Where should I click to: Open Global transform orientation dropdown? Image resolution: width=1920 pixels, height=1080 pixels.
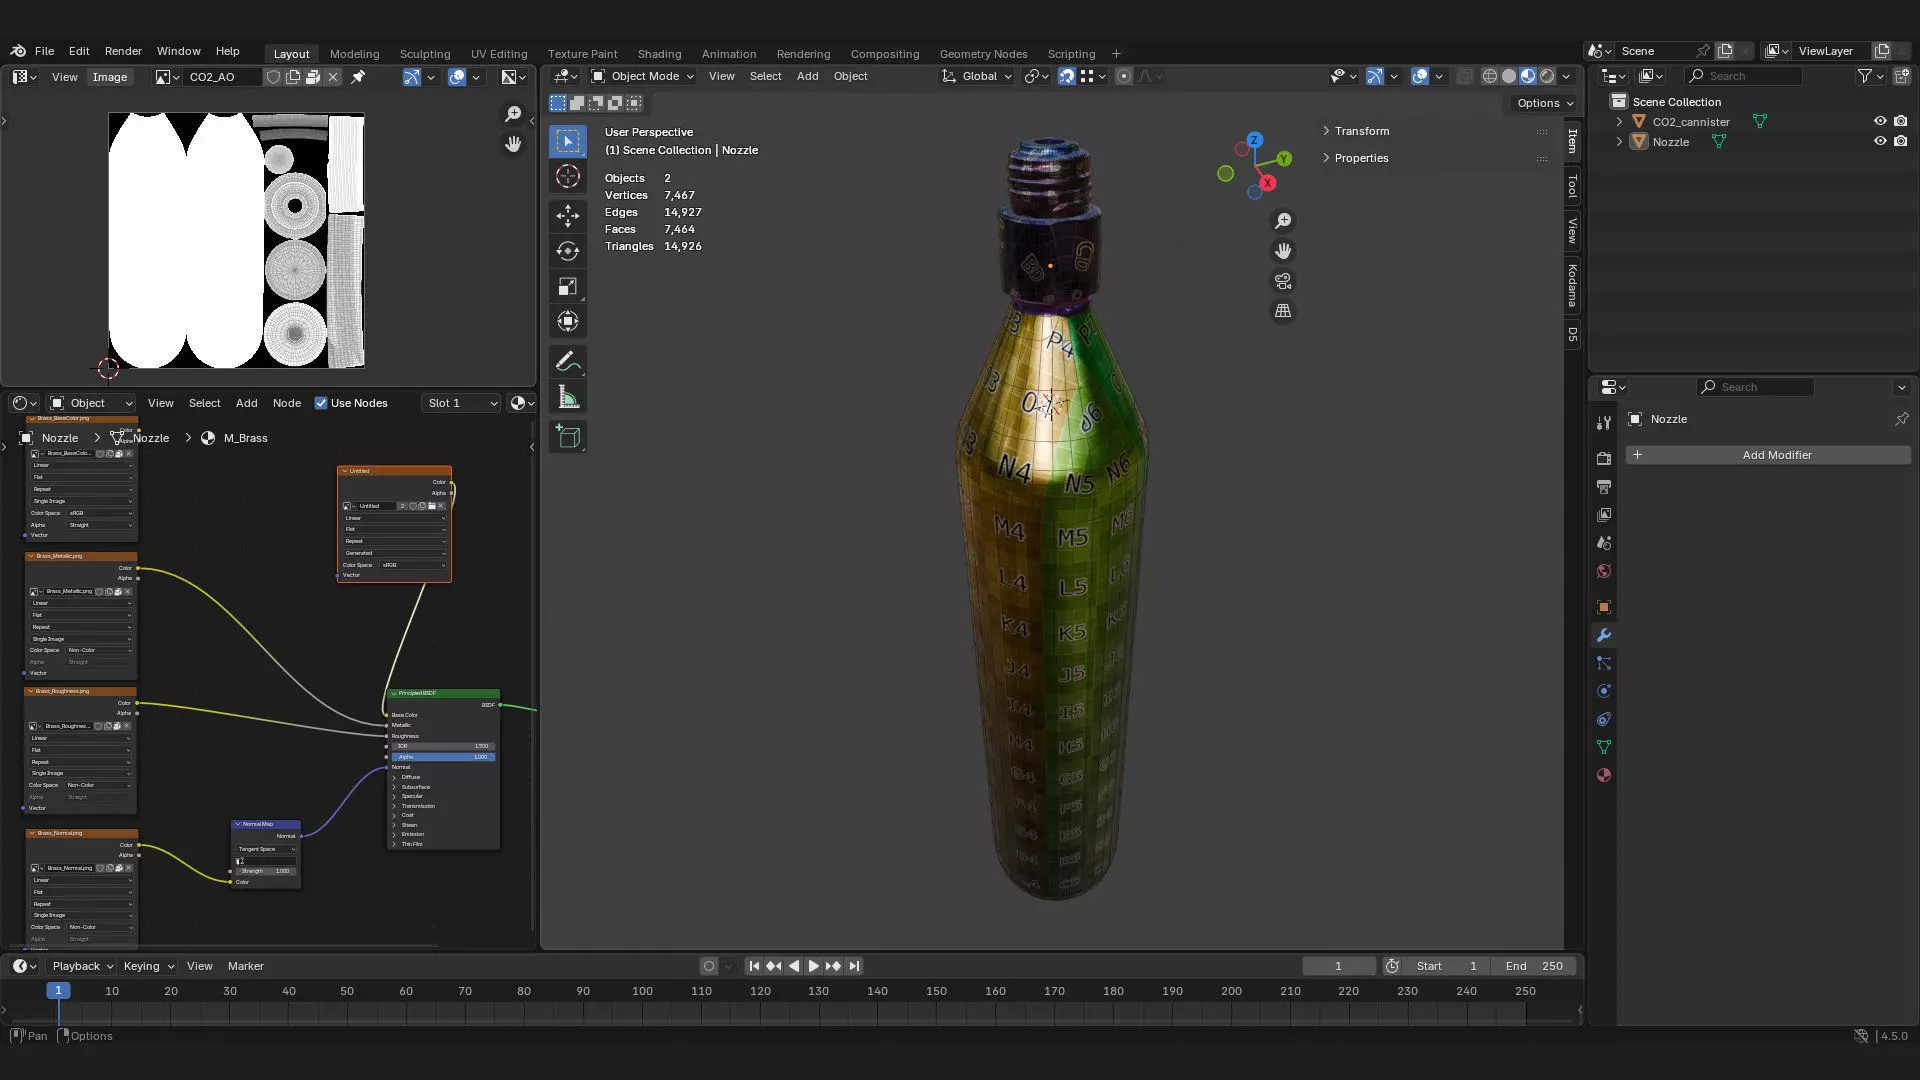977,76
